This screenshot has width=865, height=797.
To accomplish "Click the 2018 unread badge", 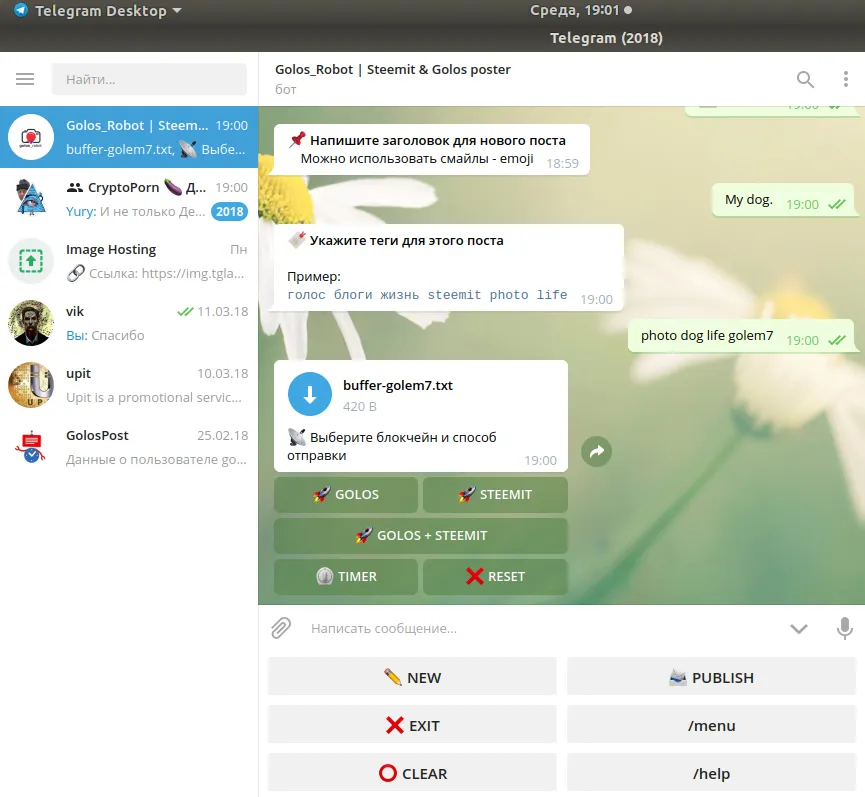I will 229,212.
